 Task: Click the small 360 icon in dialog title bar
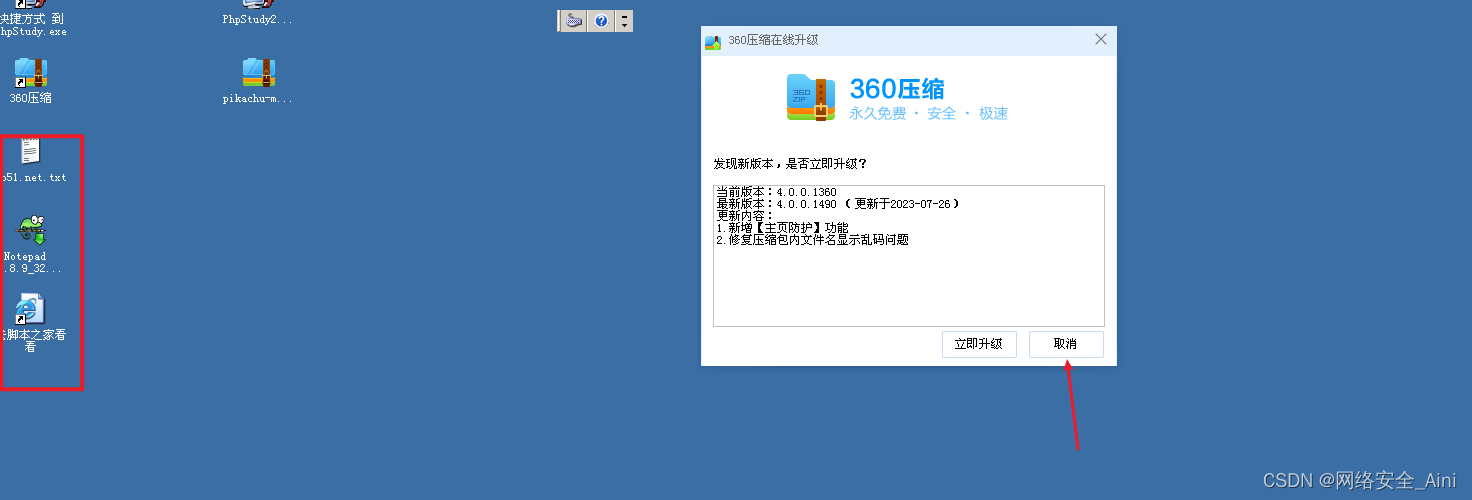pos(713,41)
